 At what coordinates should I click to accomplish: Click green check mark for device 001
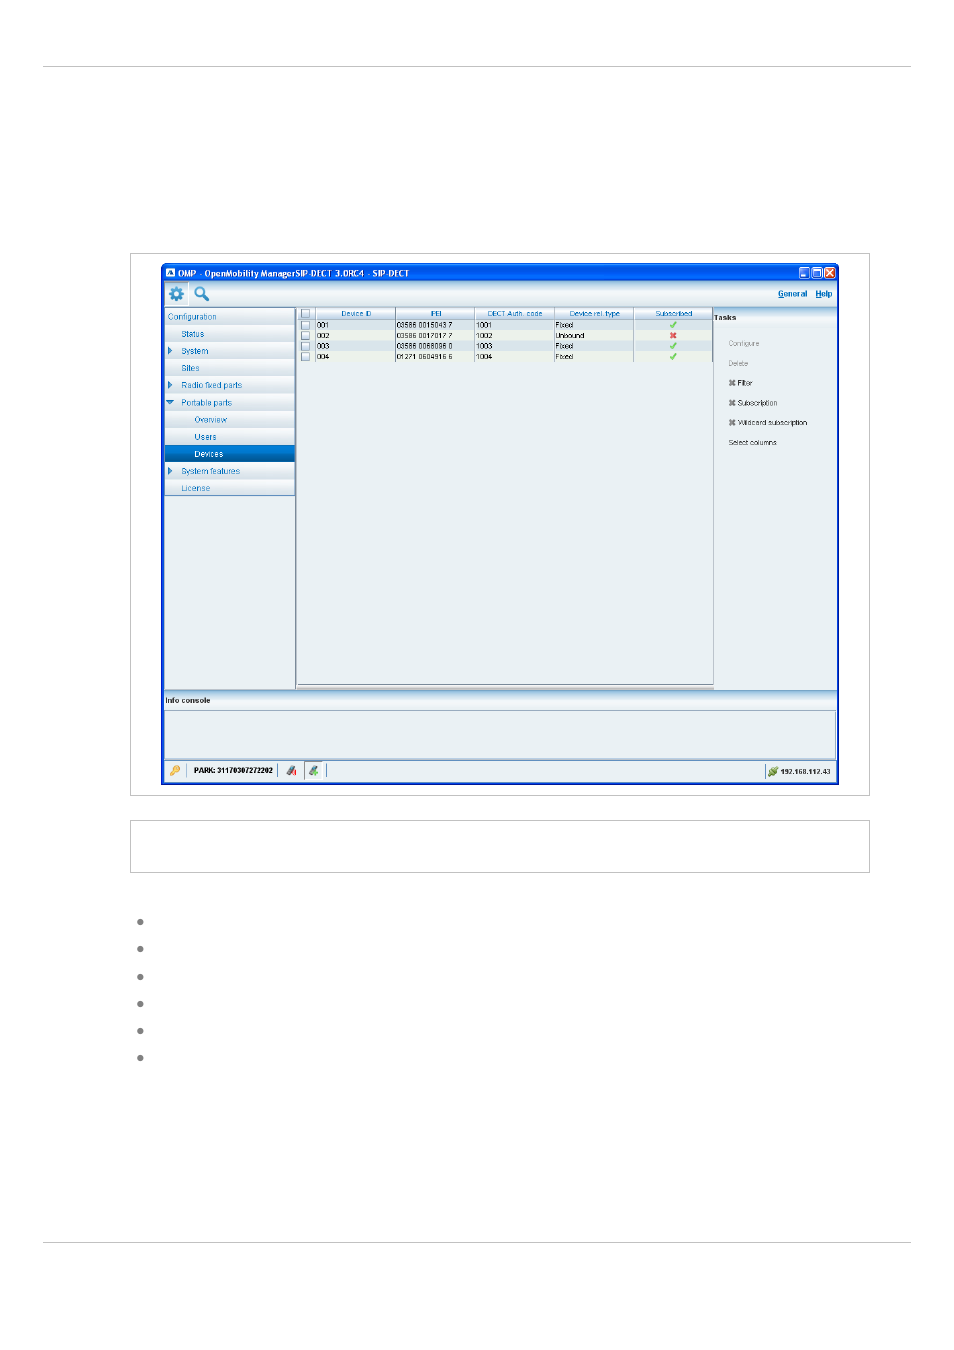click(x=673, y=325)
